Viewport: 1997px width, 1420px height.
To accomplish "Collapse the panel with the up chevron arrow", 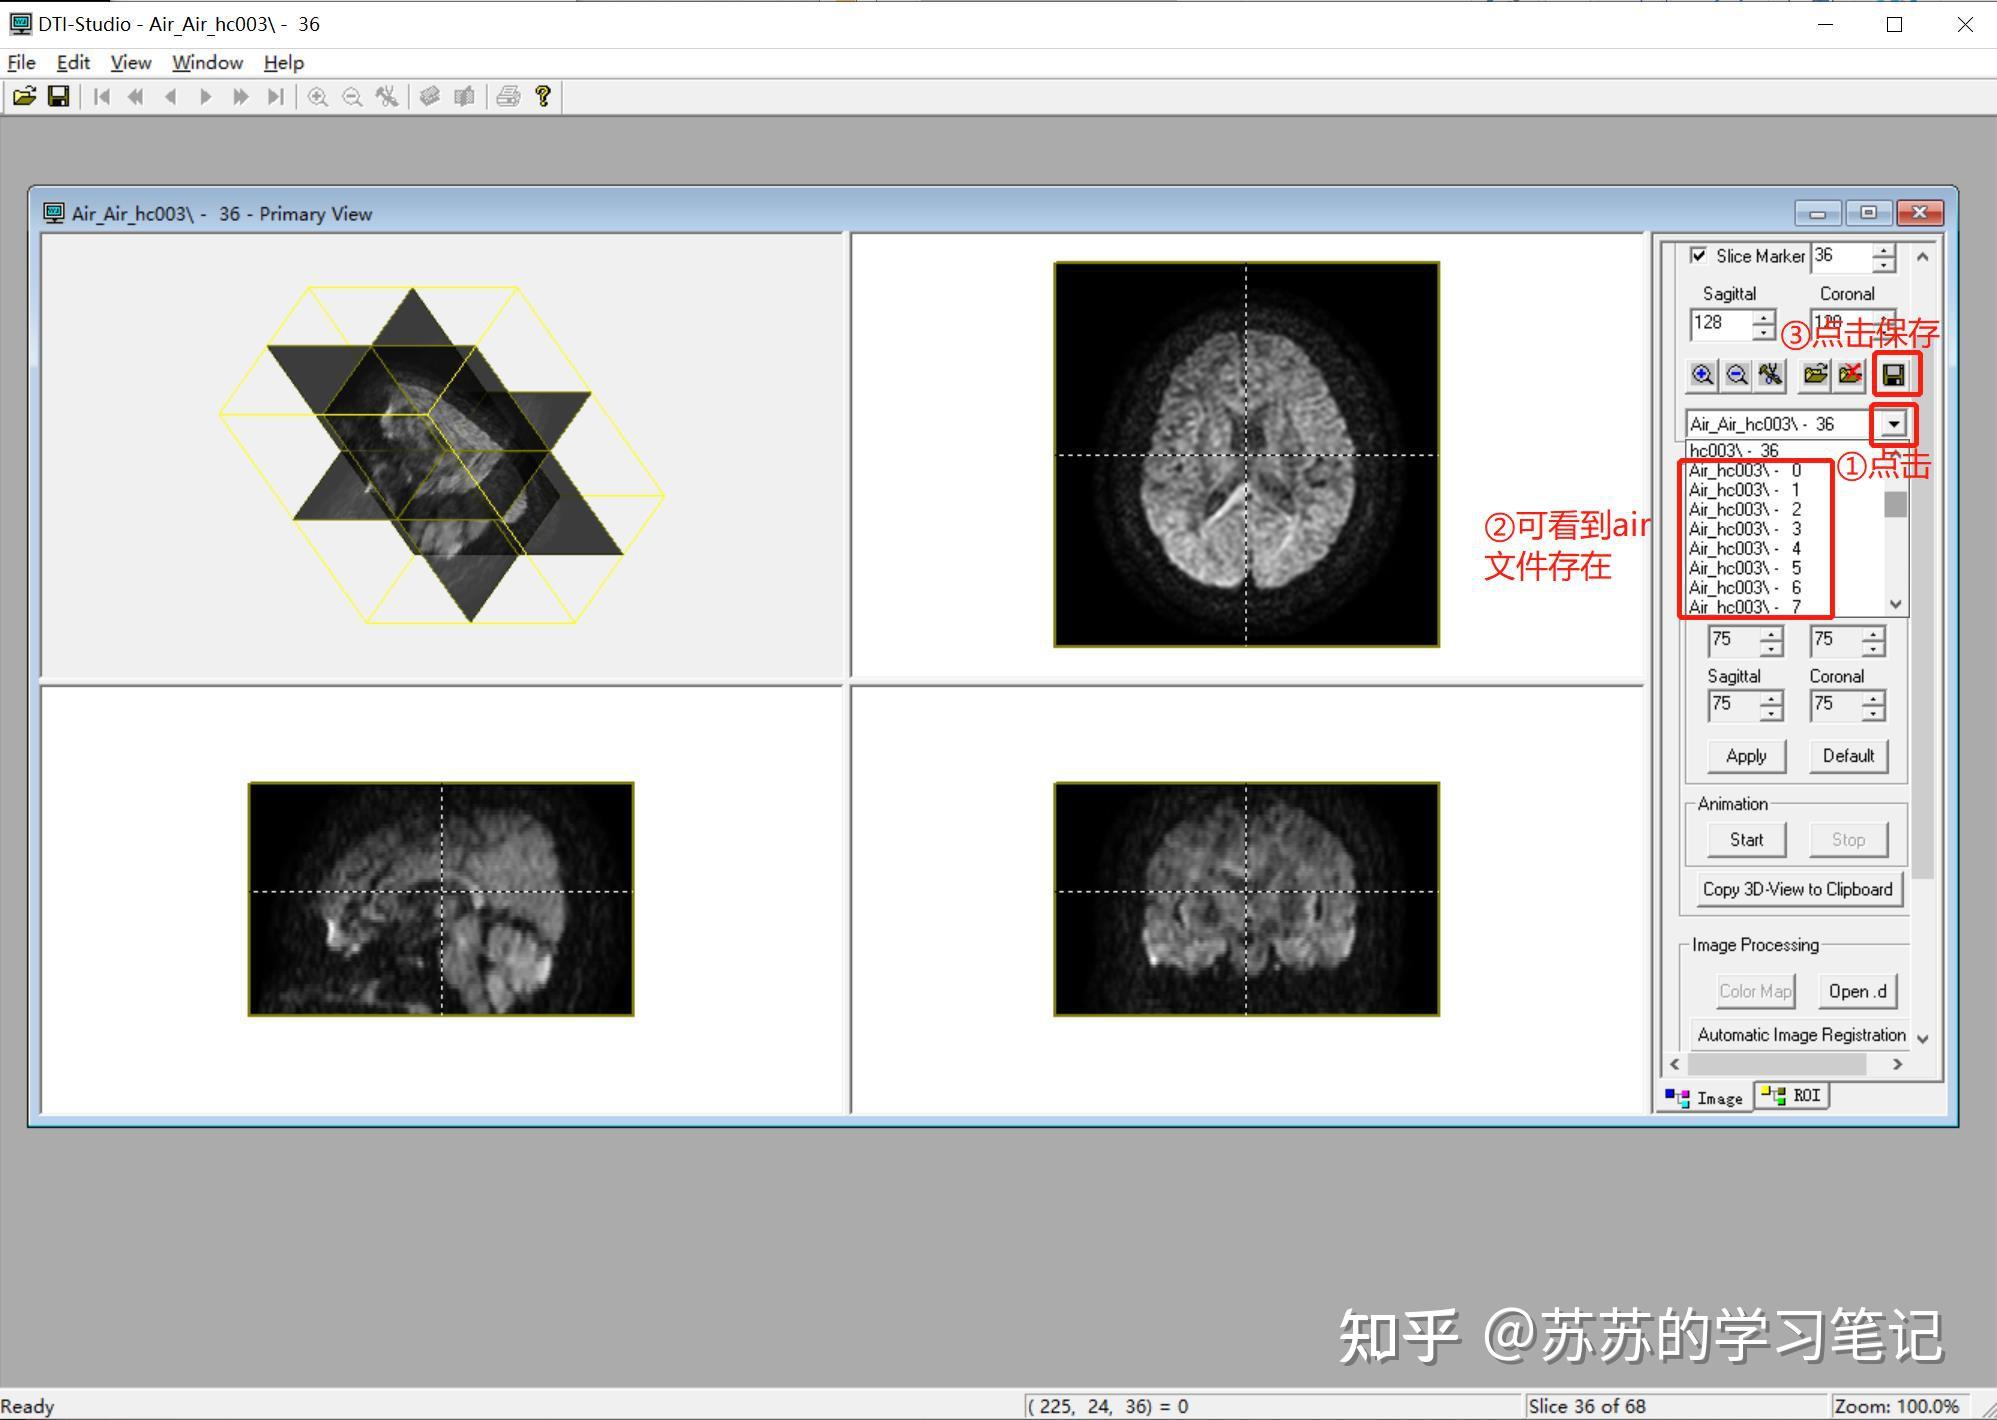I will tap(1921, 257).
